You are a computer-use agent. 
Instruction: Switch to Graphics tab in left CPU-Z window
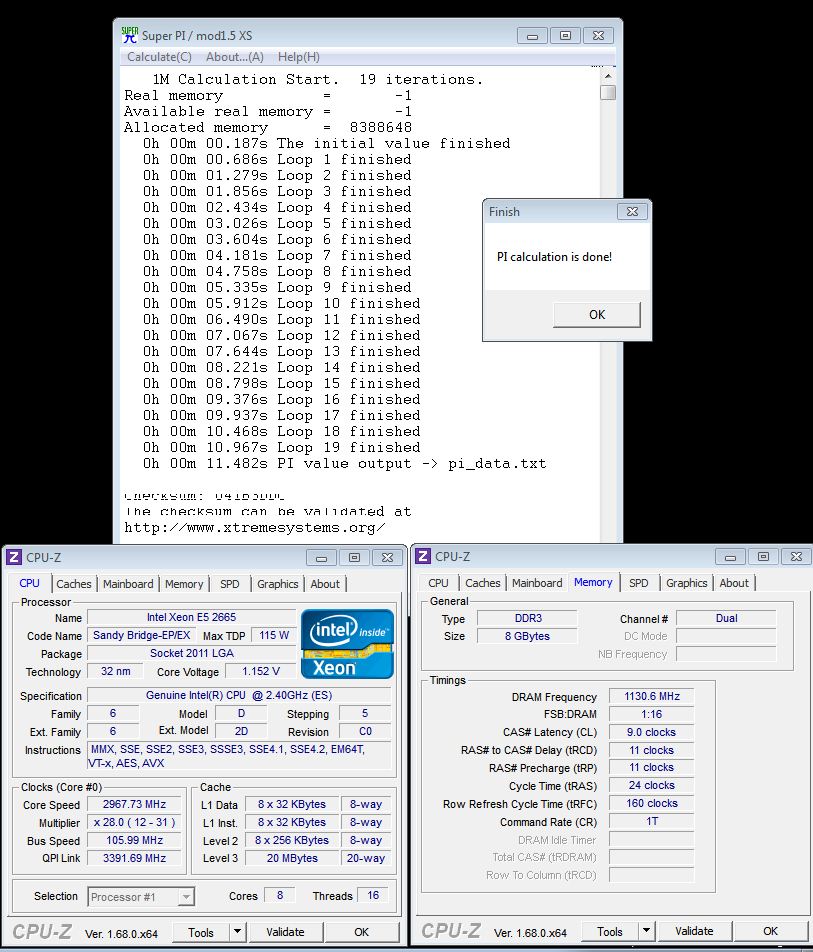tap(277, 584)
